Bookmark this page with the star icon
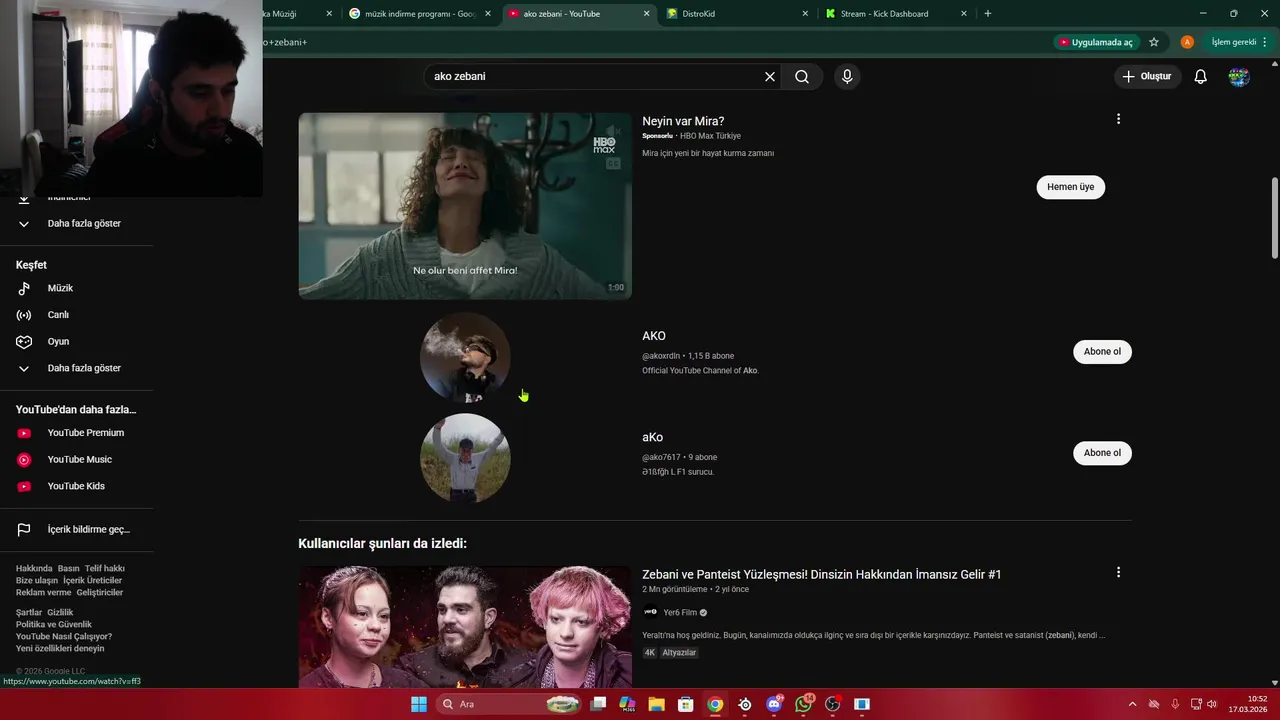This screenshot has height=720, width=1280. click(1154, 42)
